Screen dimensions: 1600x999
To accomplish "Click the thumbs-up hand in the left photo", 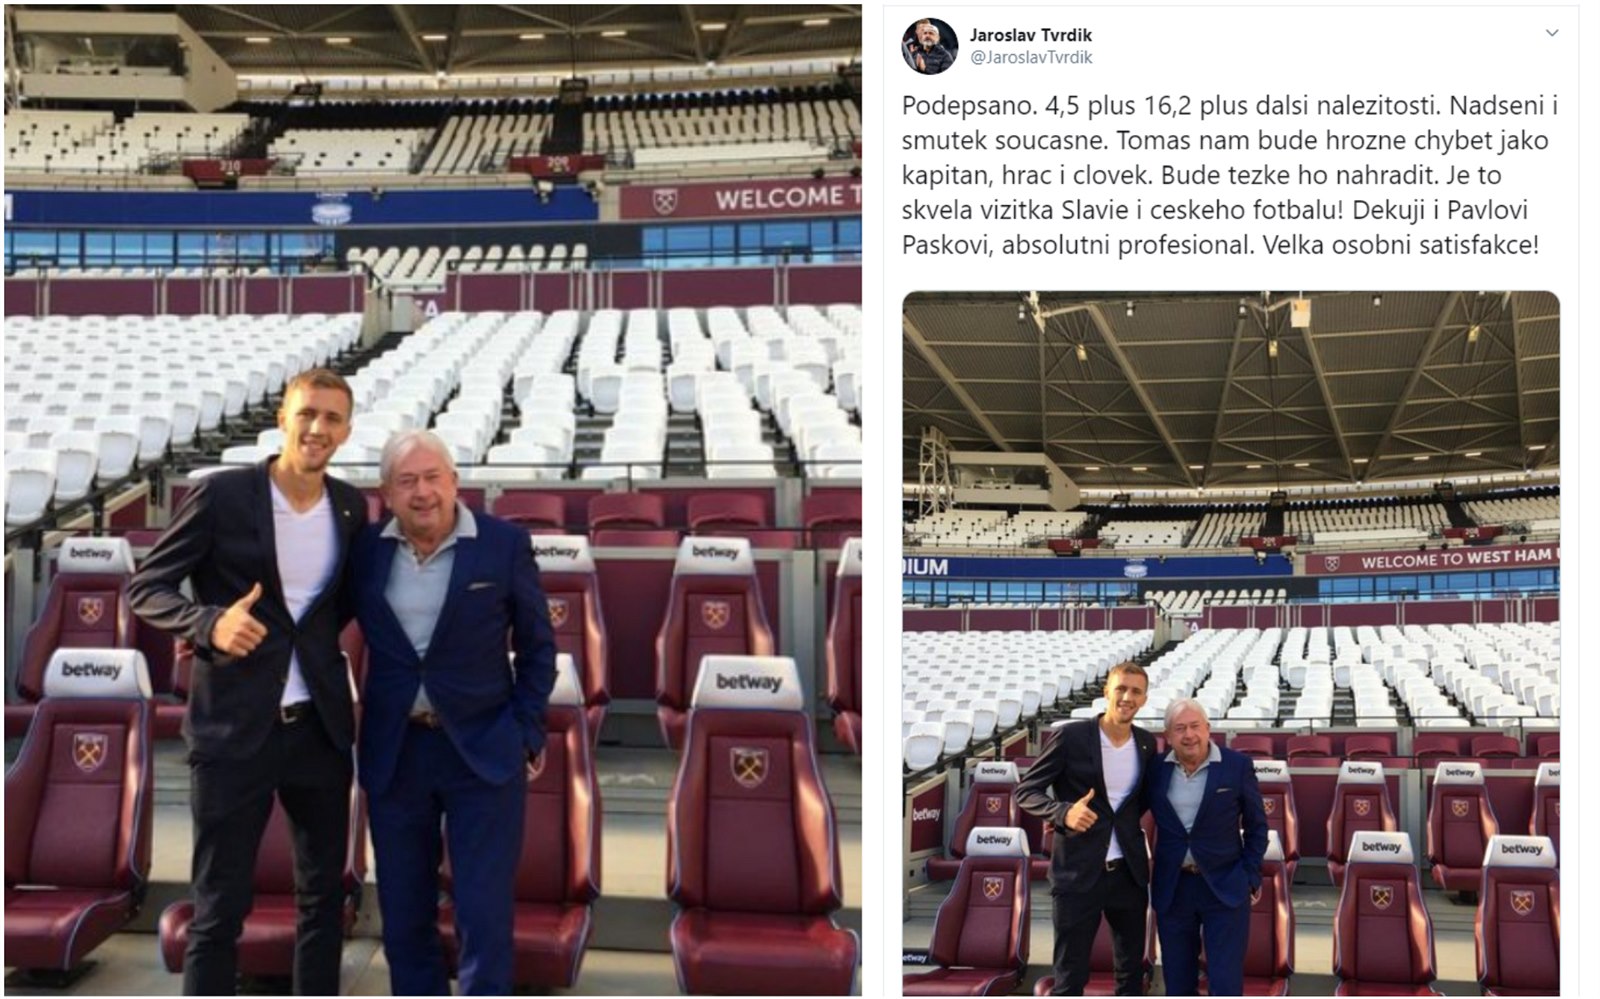I will pos(238,622).
